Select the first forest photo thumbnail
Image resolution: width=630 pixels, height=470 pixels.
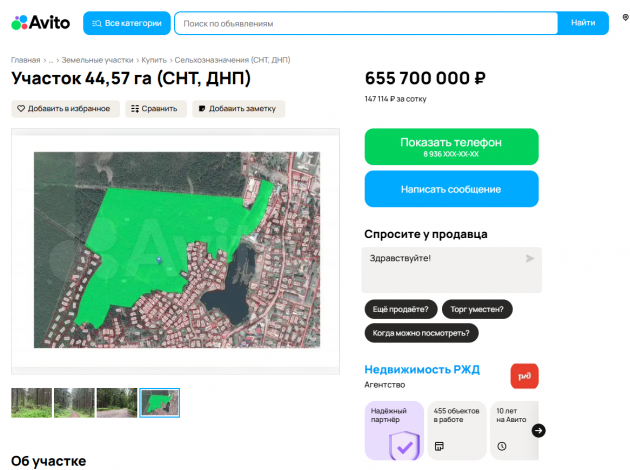tap(31, 402)
